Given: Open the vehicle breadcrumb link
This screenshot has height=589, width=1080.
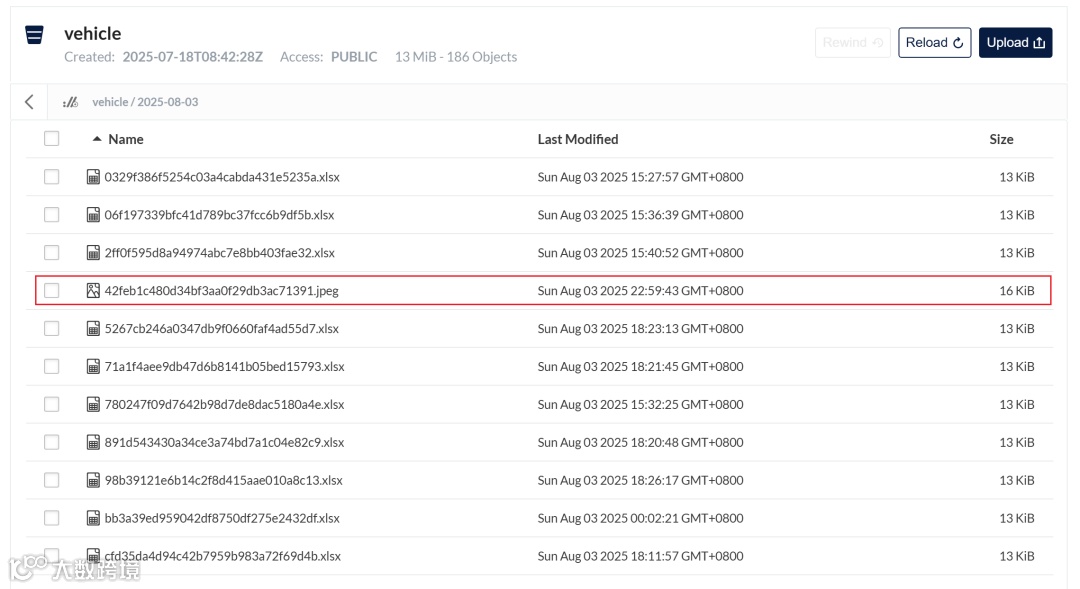Looking at the screenshot, I should [x=110, y=102].
